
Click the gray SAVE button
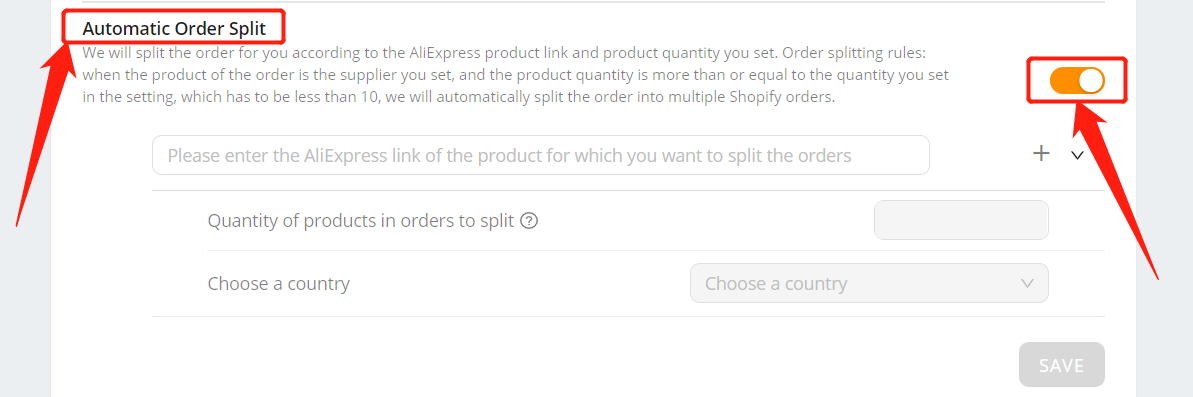[1061, 364]
